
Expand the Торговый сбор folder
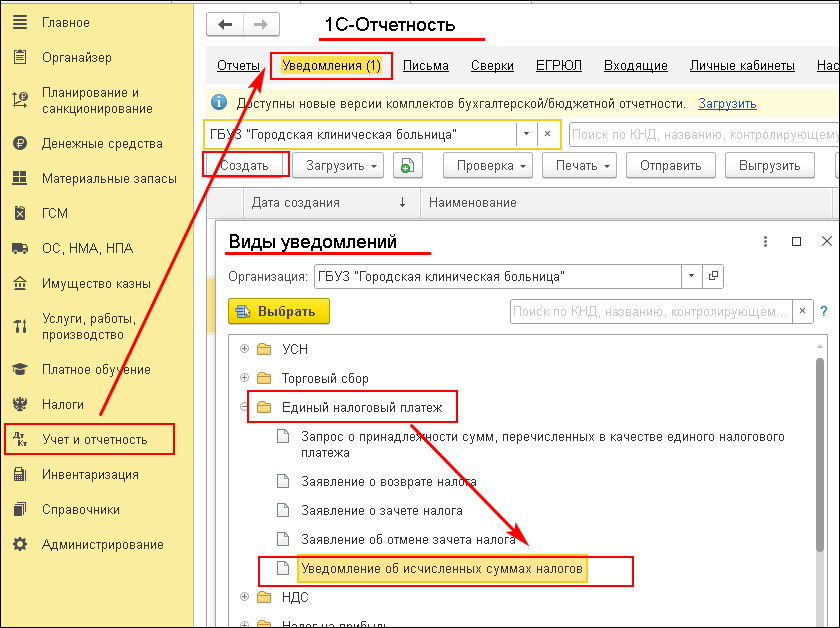pos(244,378)
